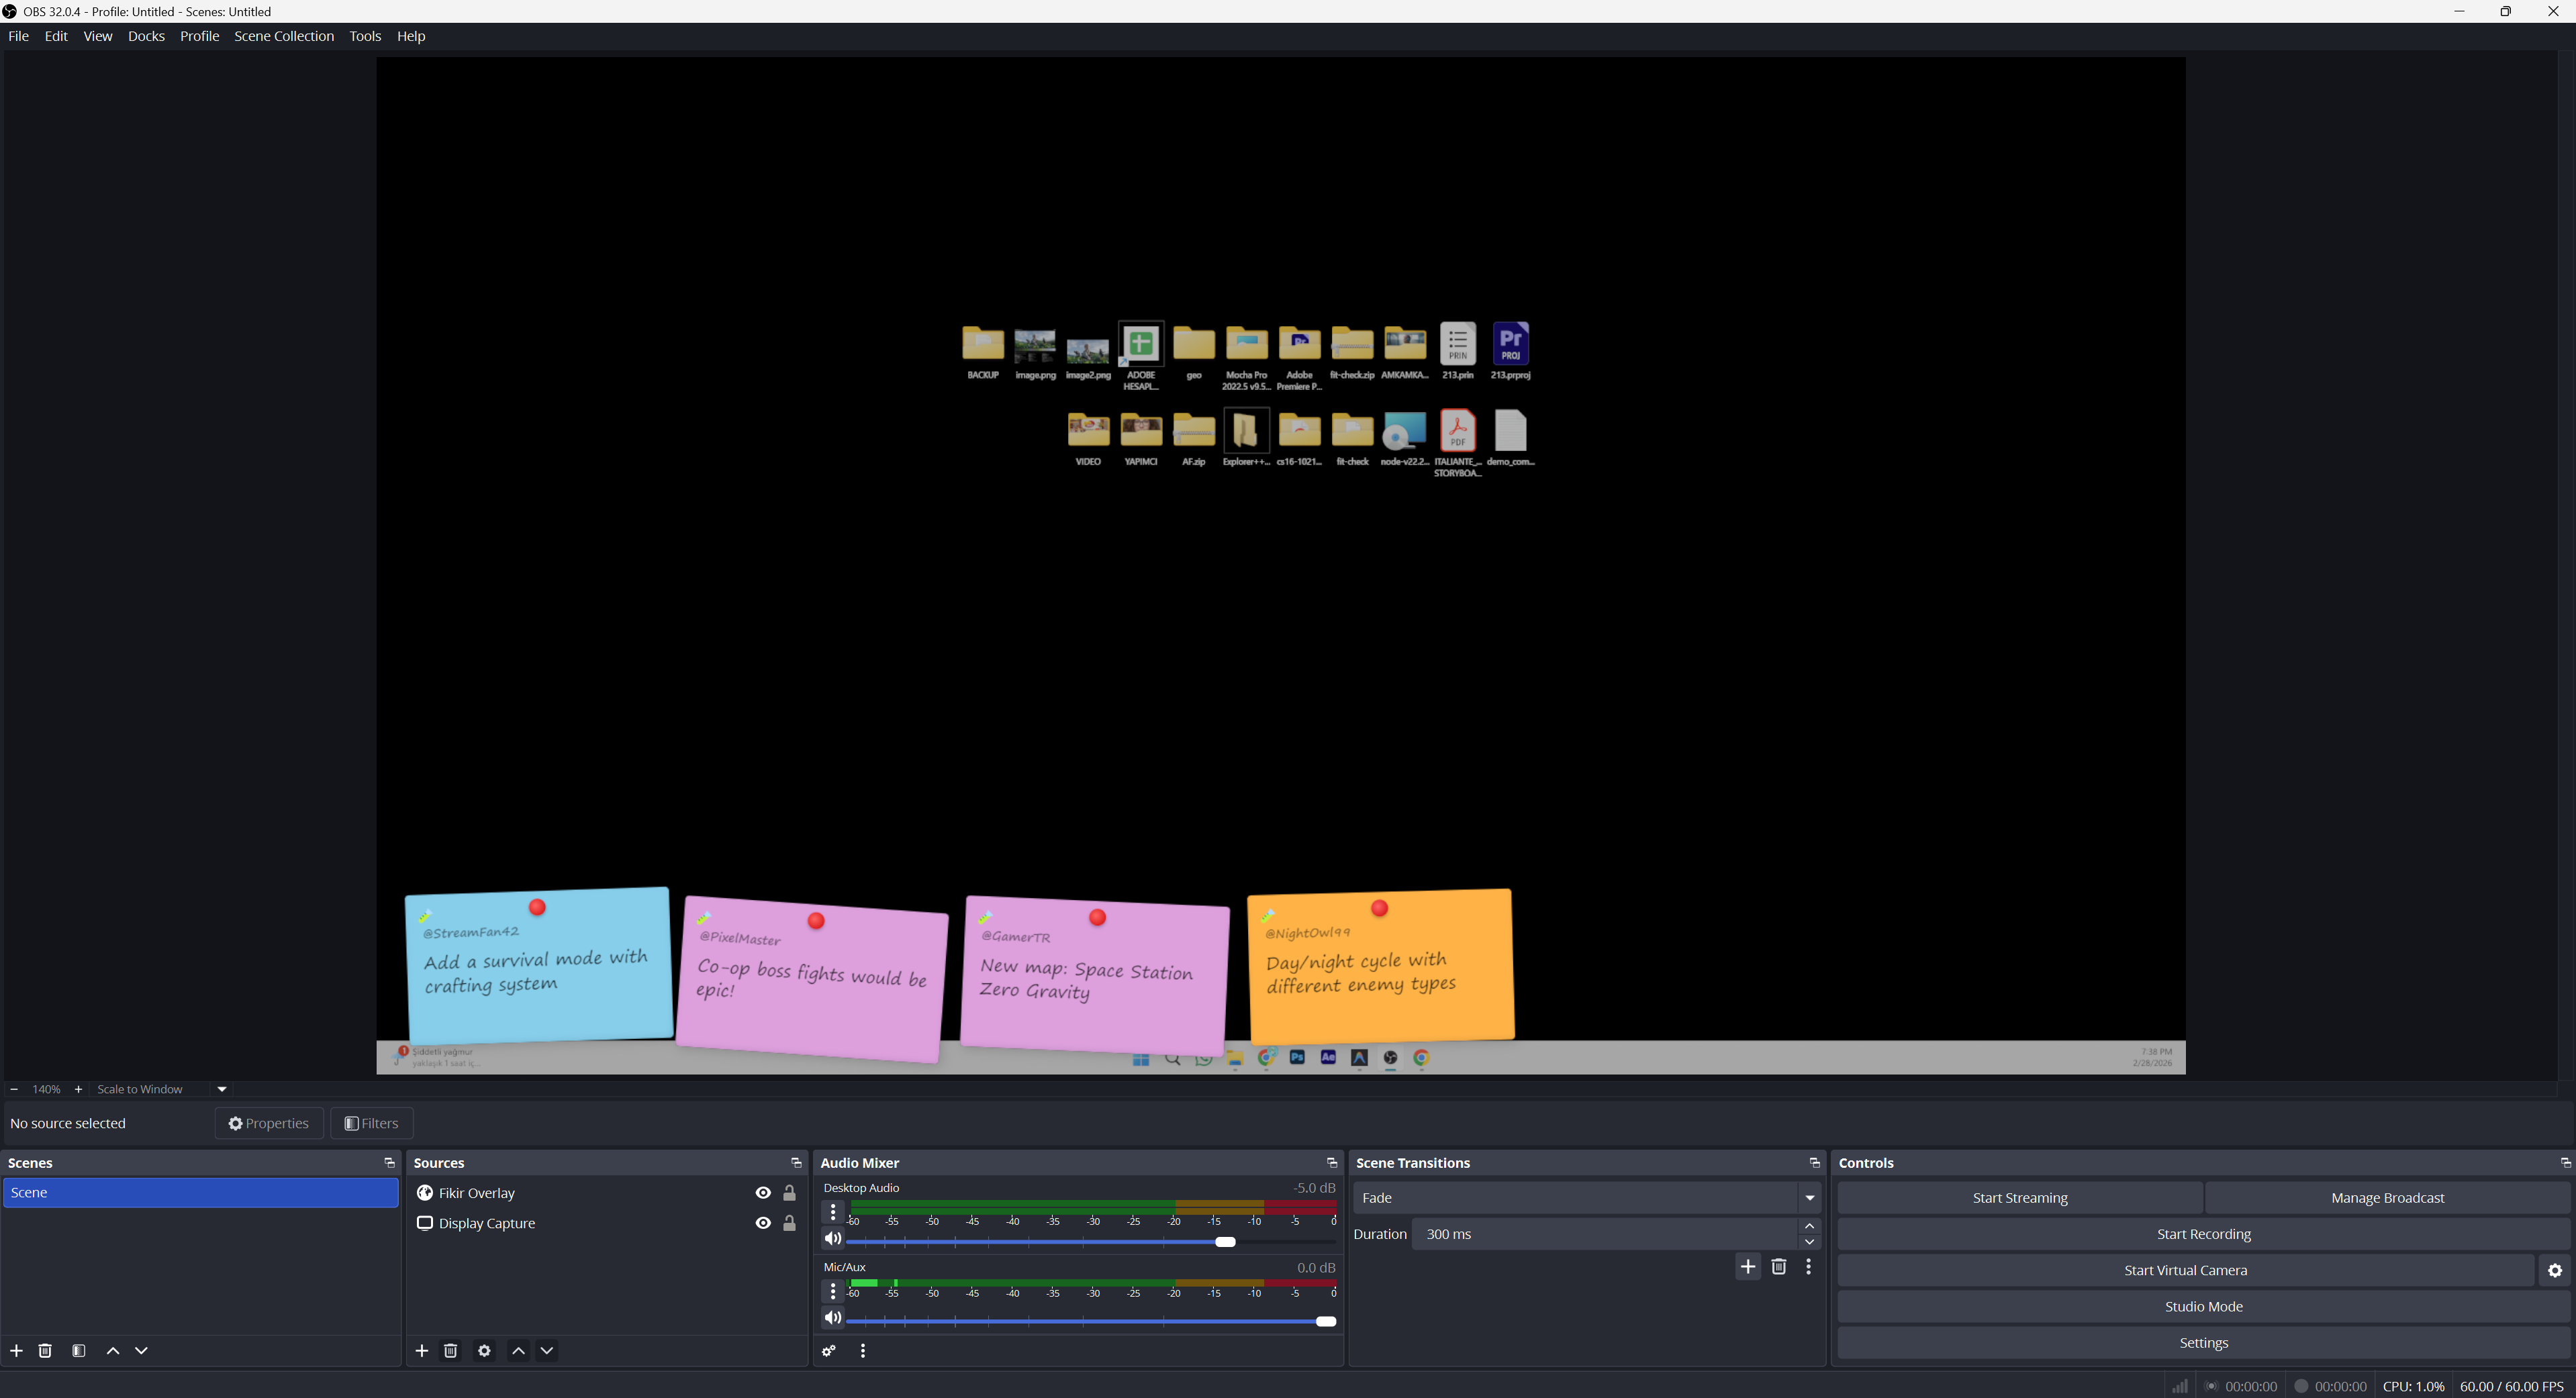This screenshot has height=1398, width=2576.
Task: Move scene down arrow in Scenes dock
Action: (x=142, y=1351)
